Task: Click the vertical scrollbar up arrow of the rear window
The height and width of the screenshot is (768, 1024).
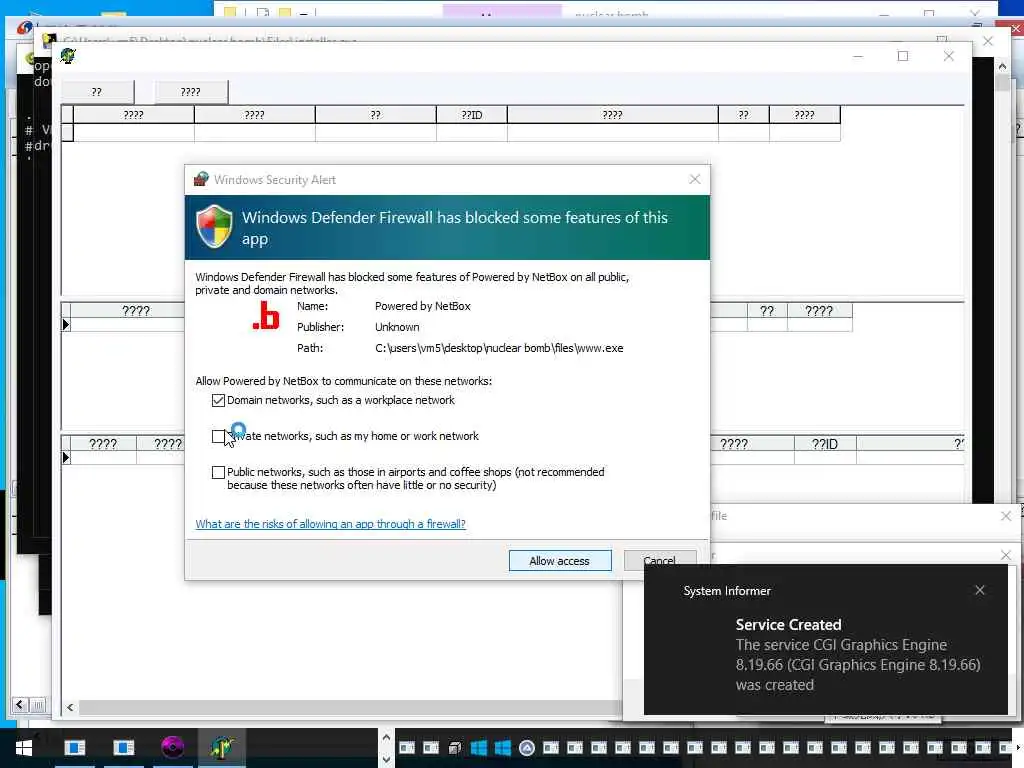Action: [x=1002, y=66]
